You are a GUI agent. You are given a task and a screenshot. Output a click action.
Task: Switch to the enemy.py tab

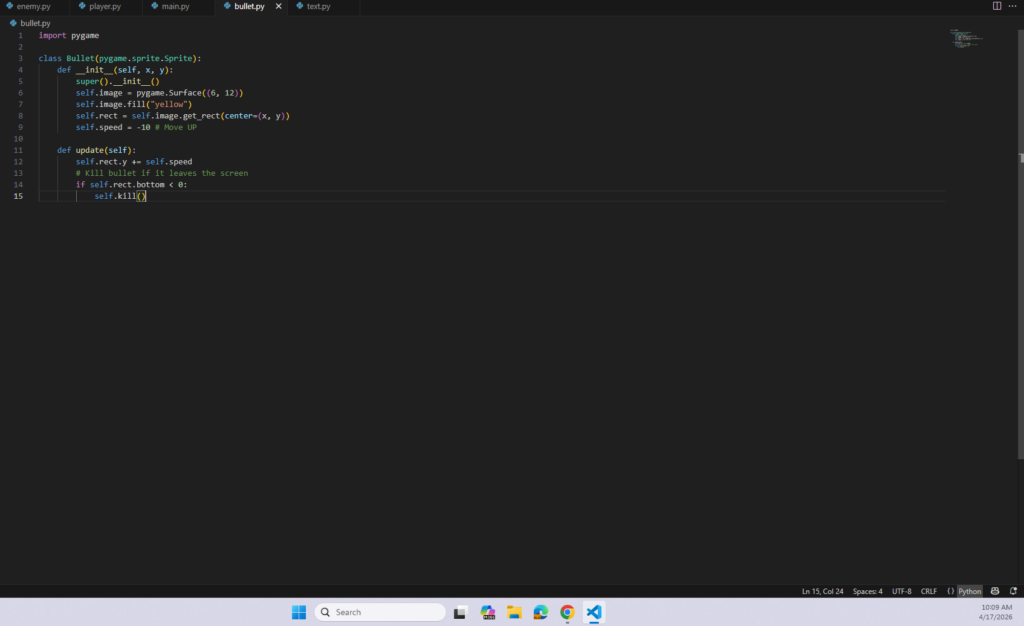[33, 7]
